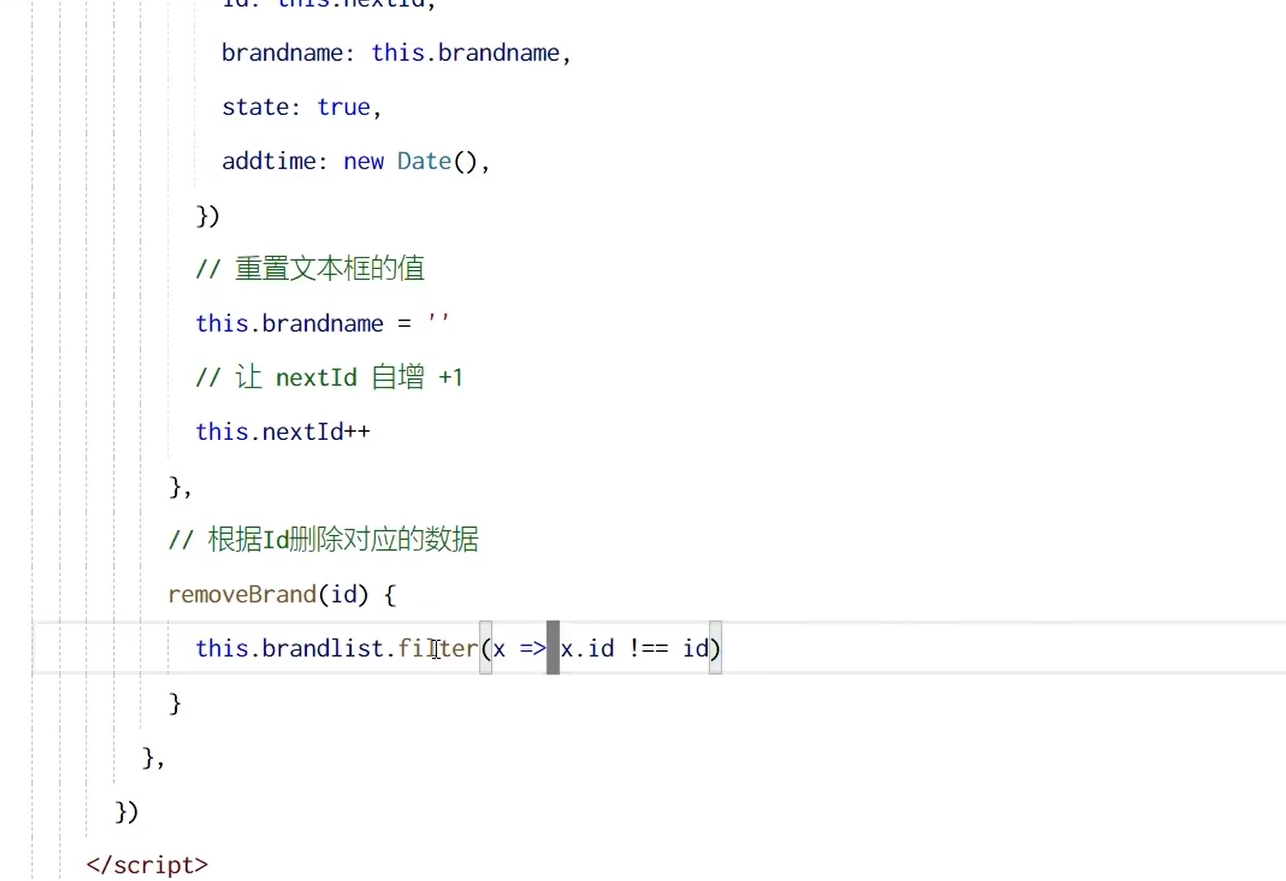Screen dimensions: 1286x881
Task: Click the closing '})' above the reset comment
Action: 207,215
